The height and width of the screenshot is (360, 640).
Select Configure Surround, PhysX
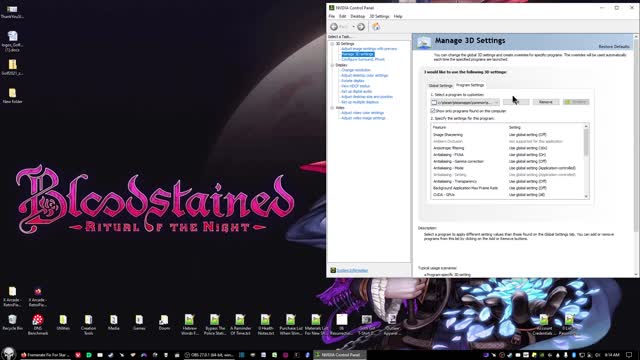[x=363, y=59]
